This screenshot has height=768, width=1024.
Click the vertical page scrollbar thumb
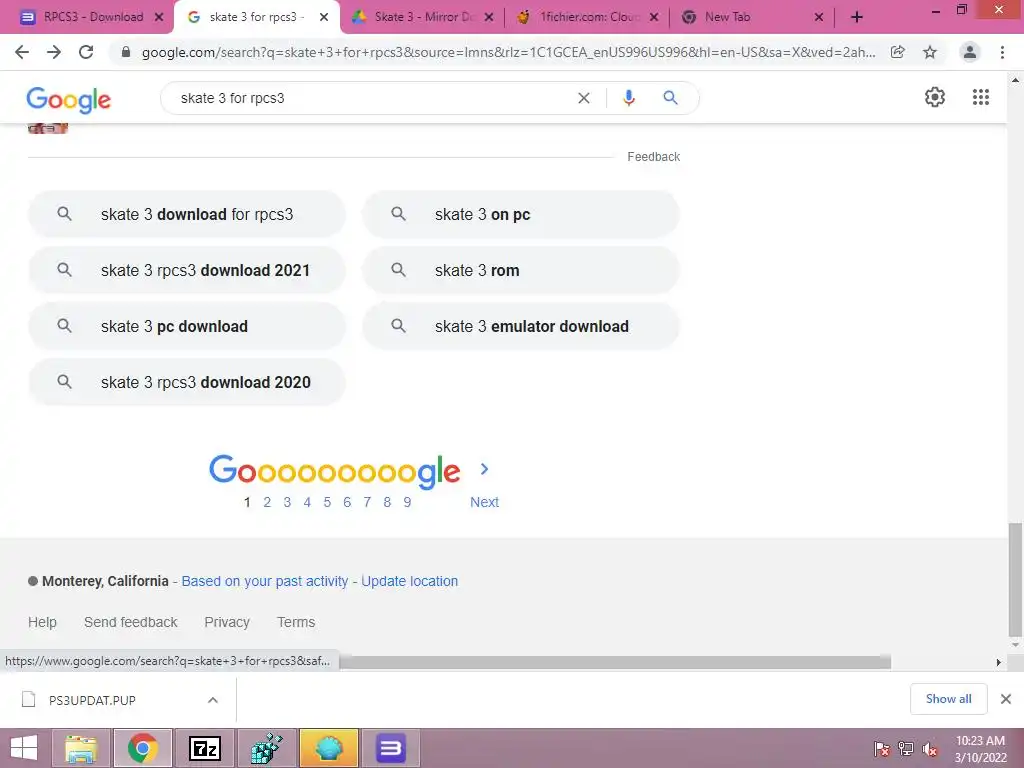[x=1015, y=579]
